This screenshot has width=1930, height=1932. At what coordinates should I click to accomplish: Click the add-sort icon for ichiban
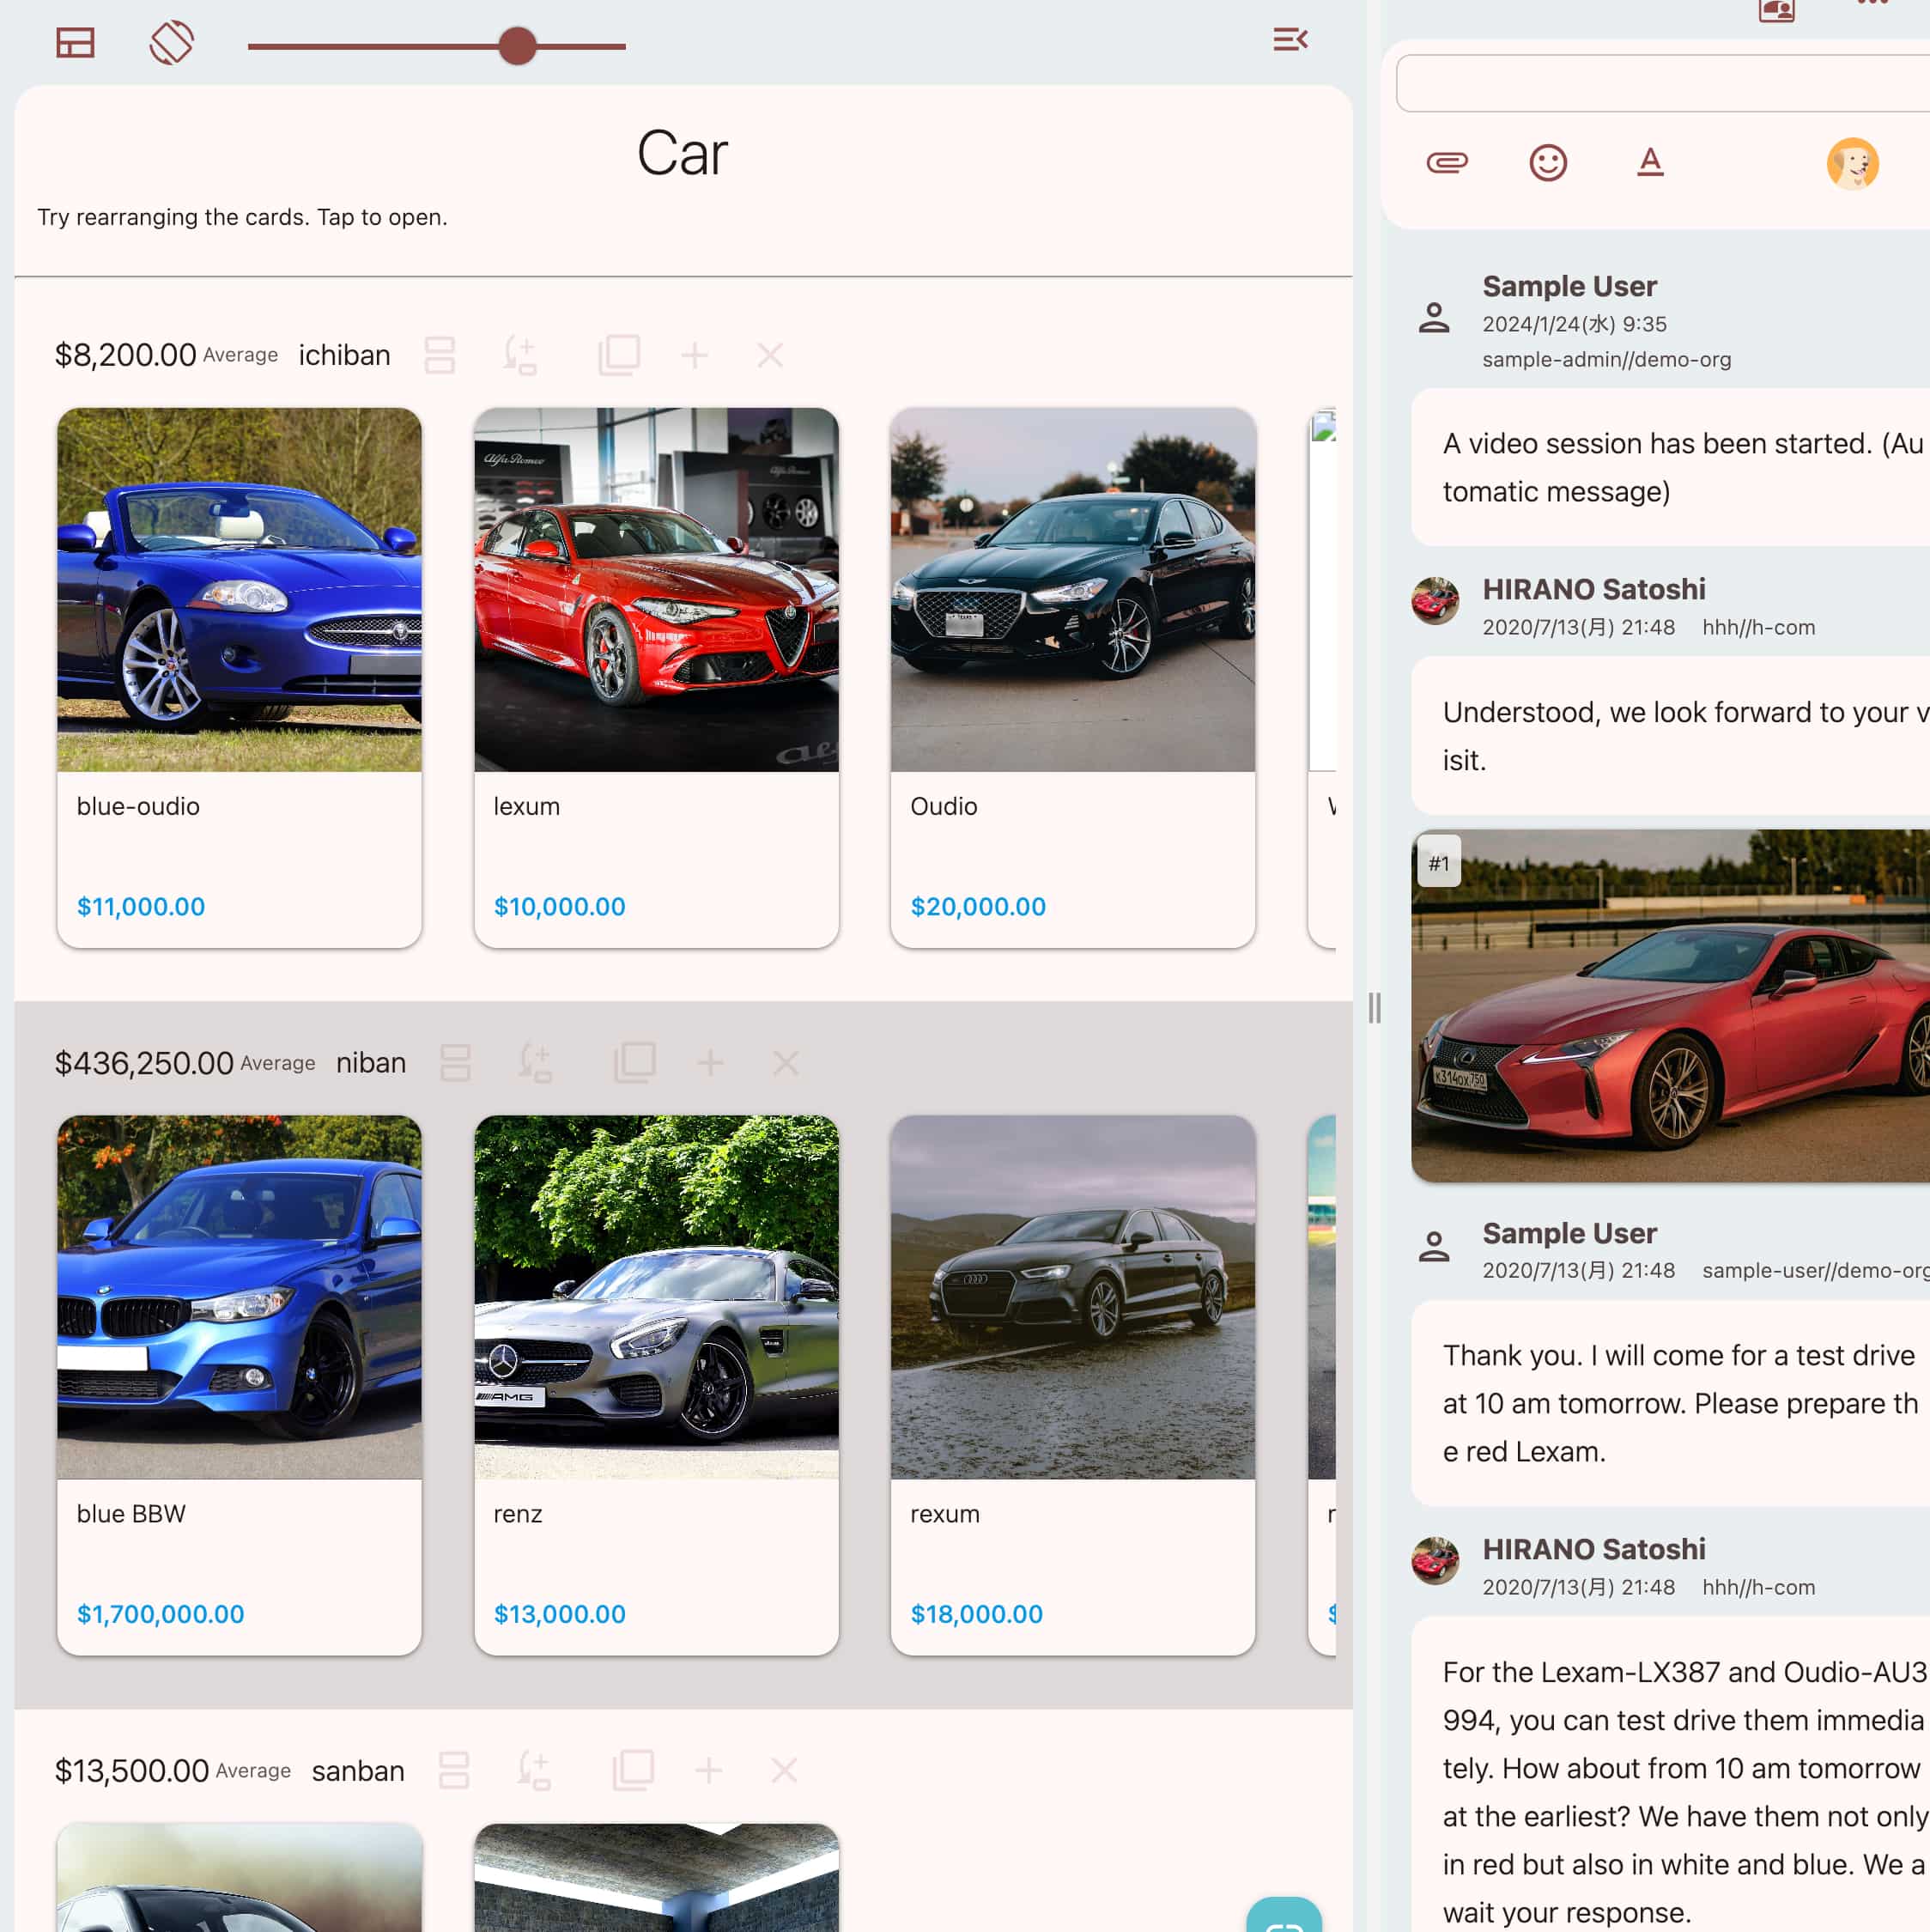(x=520, y=355)
